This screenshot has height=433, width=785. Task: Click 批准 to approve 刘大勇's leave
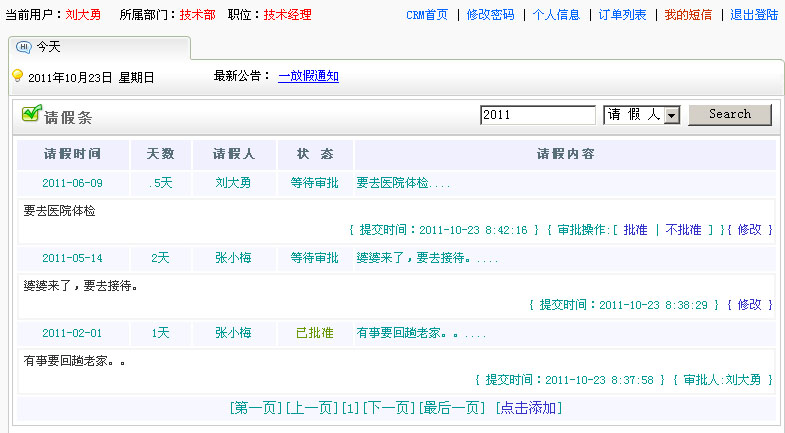click(x=635, y=230)
